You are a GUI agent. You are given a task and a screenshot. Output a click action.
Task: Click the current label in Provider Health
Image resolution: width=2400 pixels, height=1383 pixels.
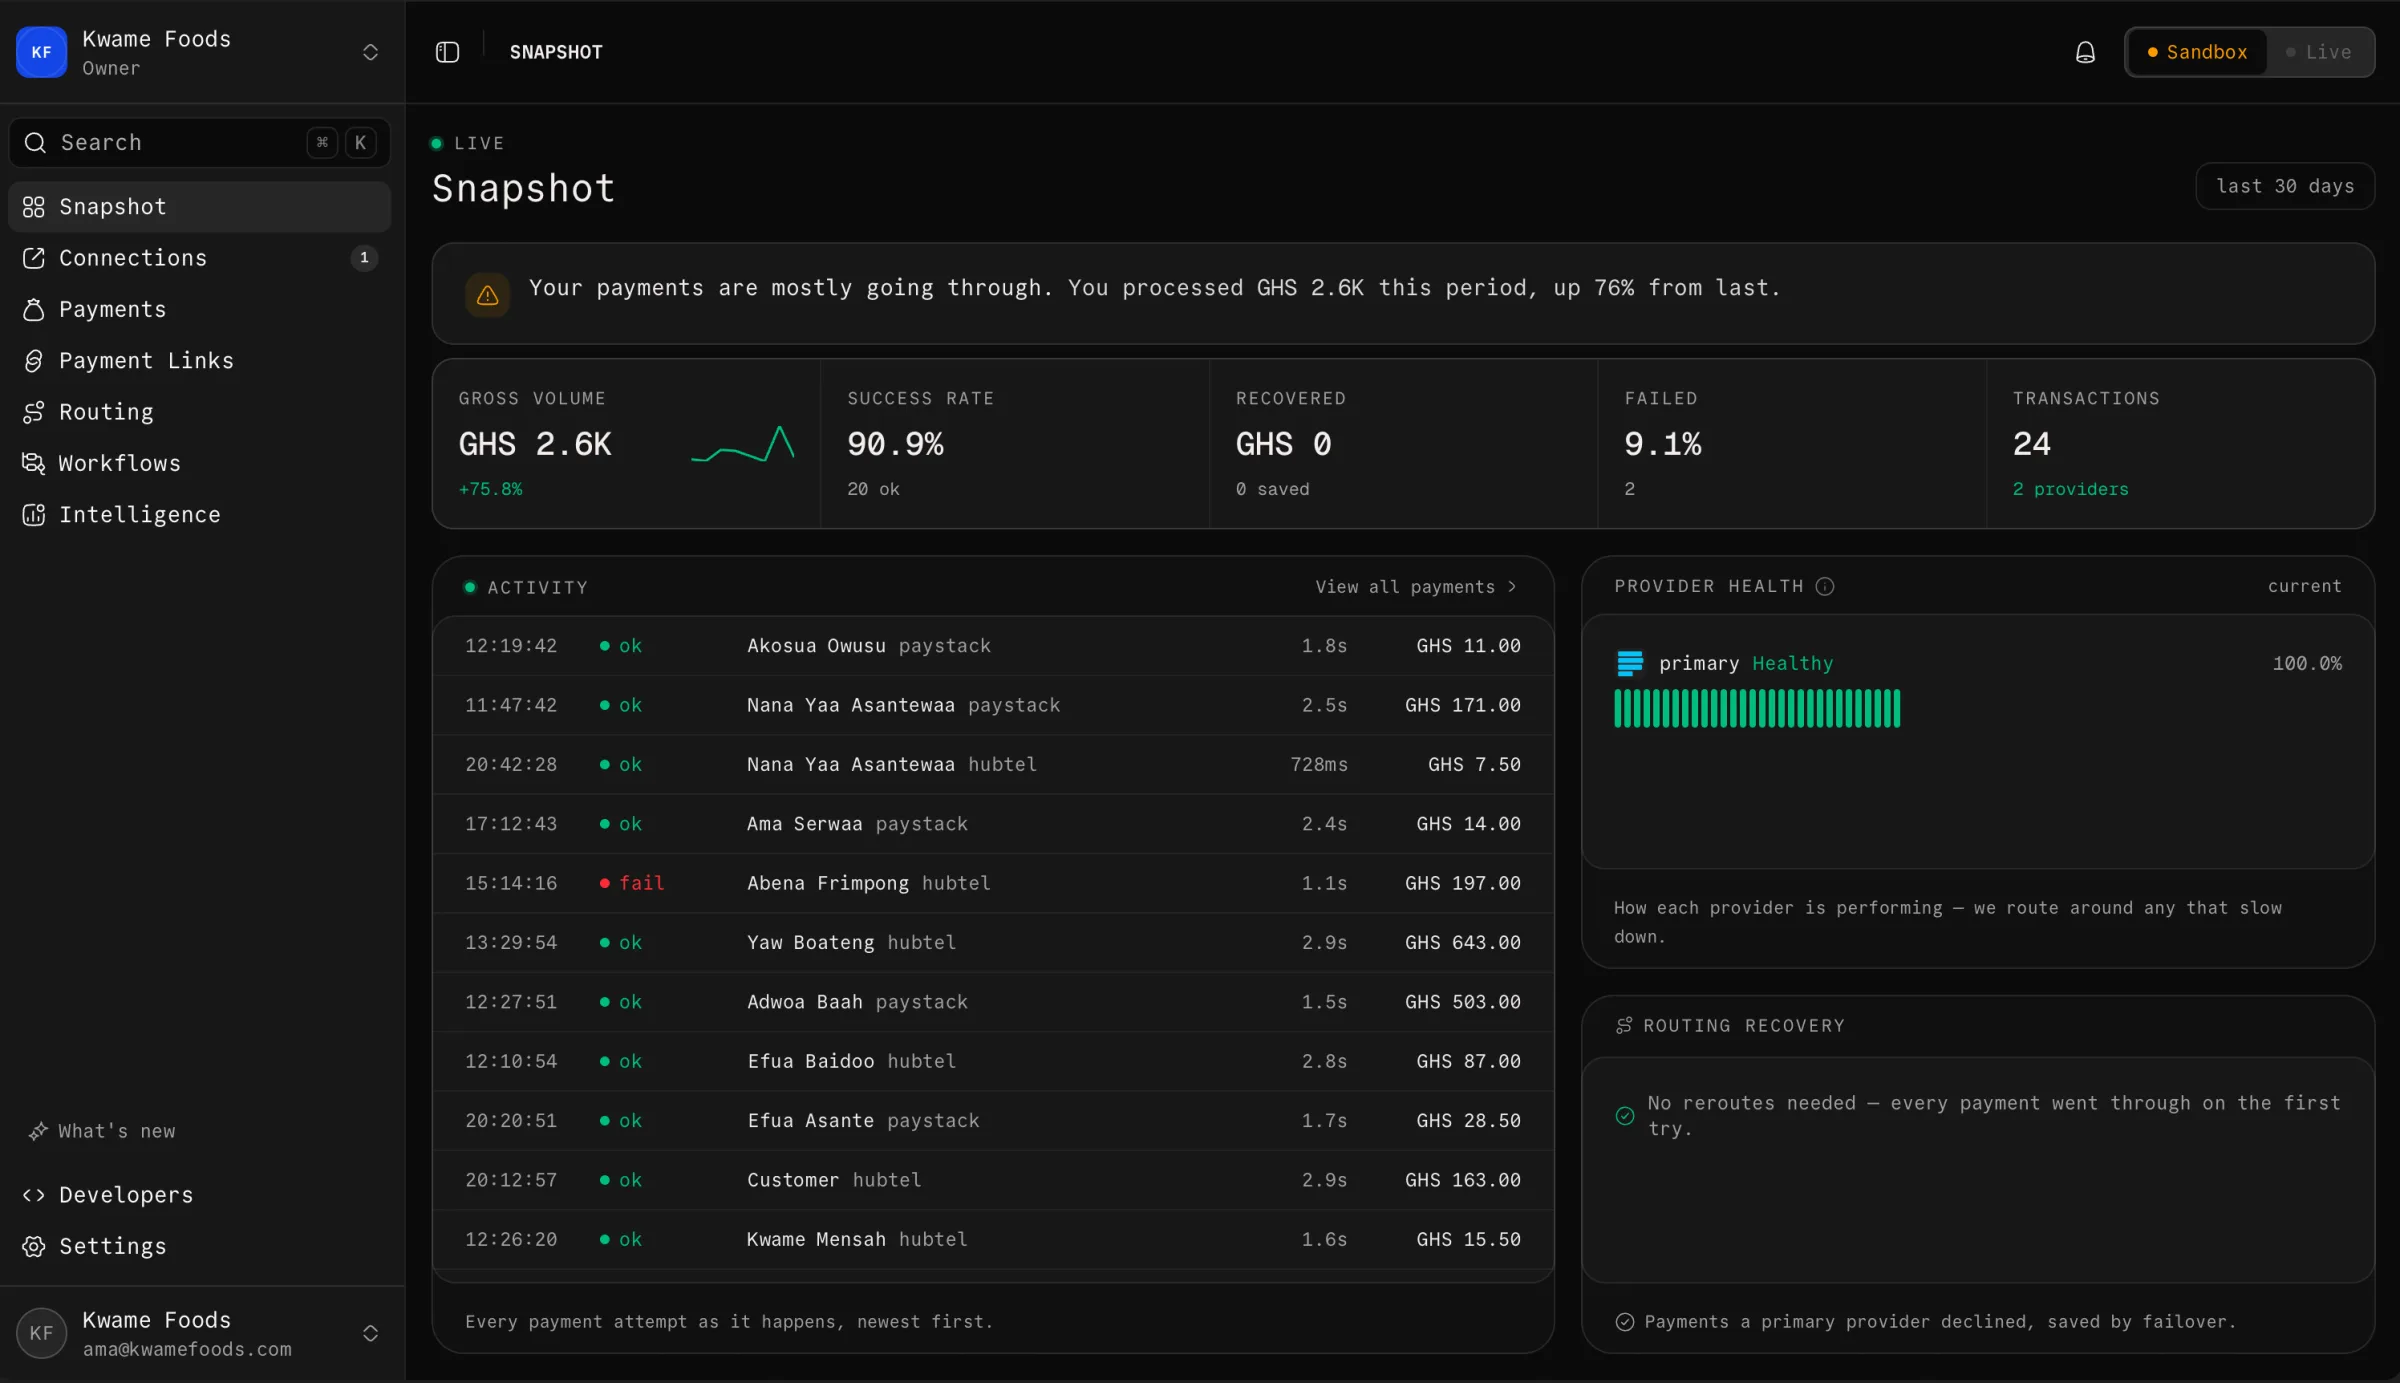click(x=2305, y=586)
